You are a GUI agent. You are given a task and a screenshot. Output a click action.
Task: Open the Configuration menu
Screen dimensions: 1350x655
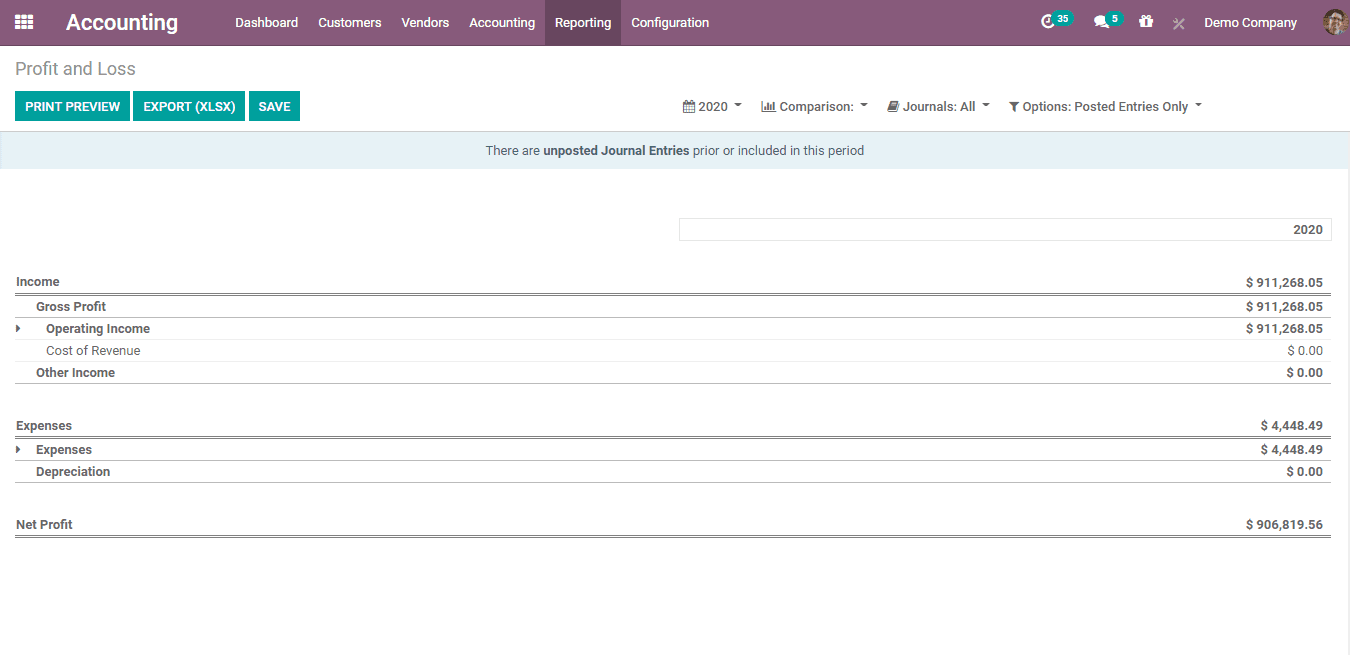tap(670, 22)
